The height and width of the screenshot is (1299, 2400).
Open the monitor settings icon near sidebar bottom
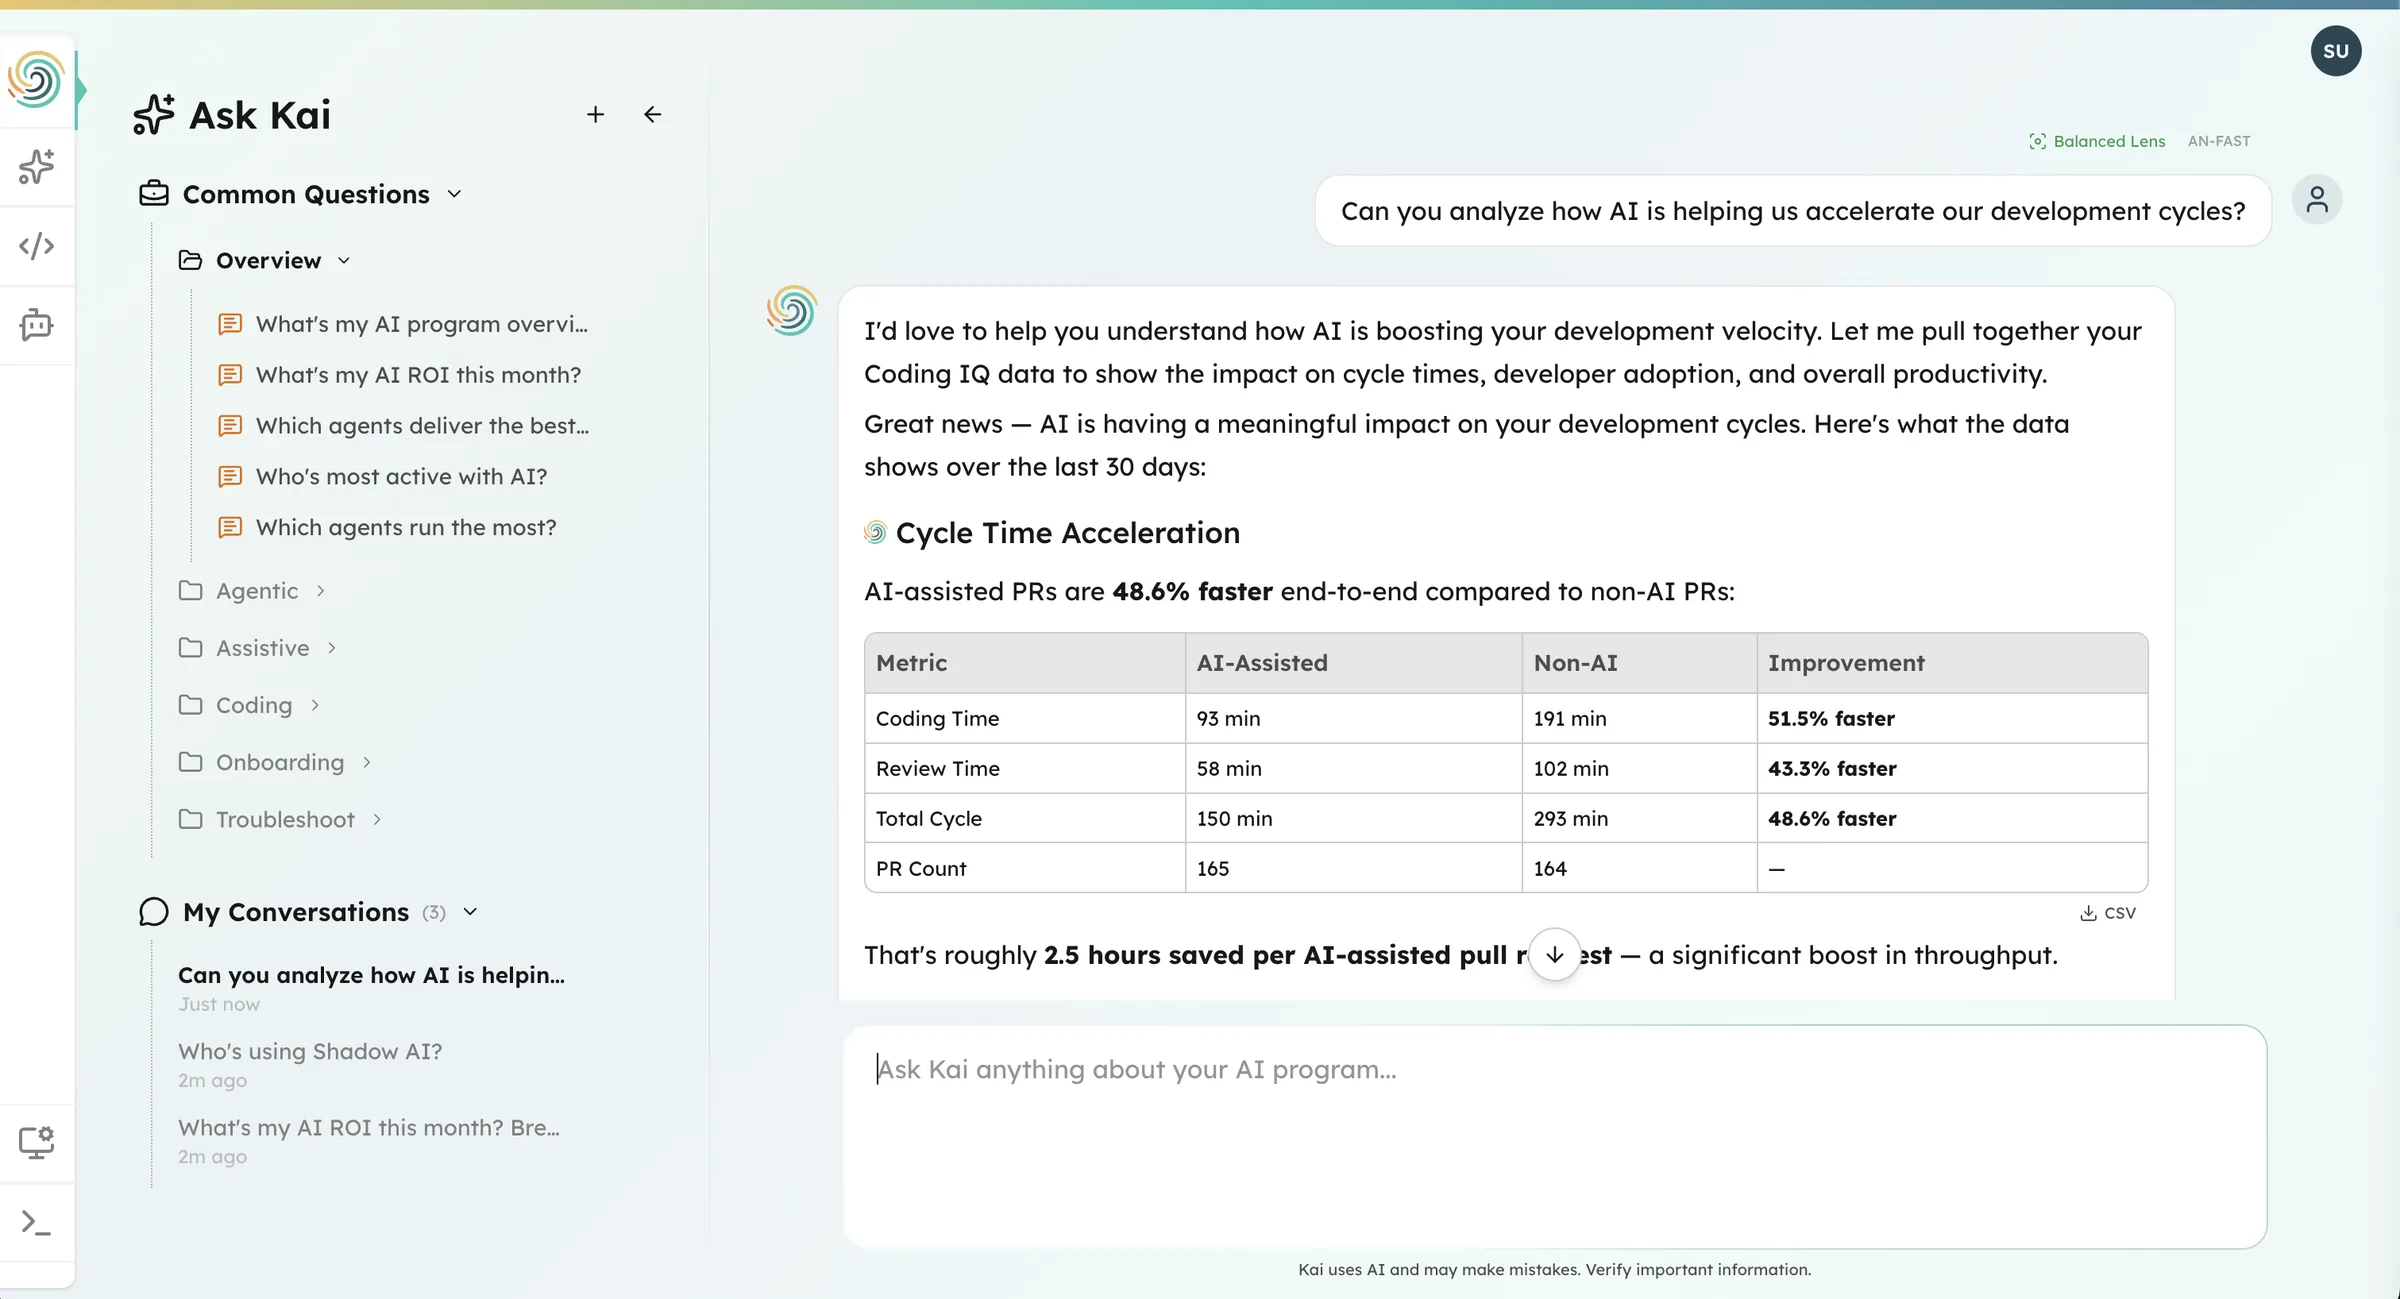click(36, 1140)
